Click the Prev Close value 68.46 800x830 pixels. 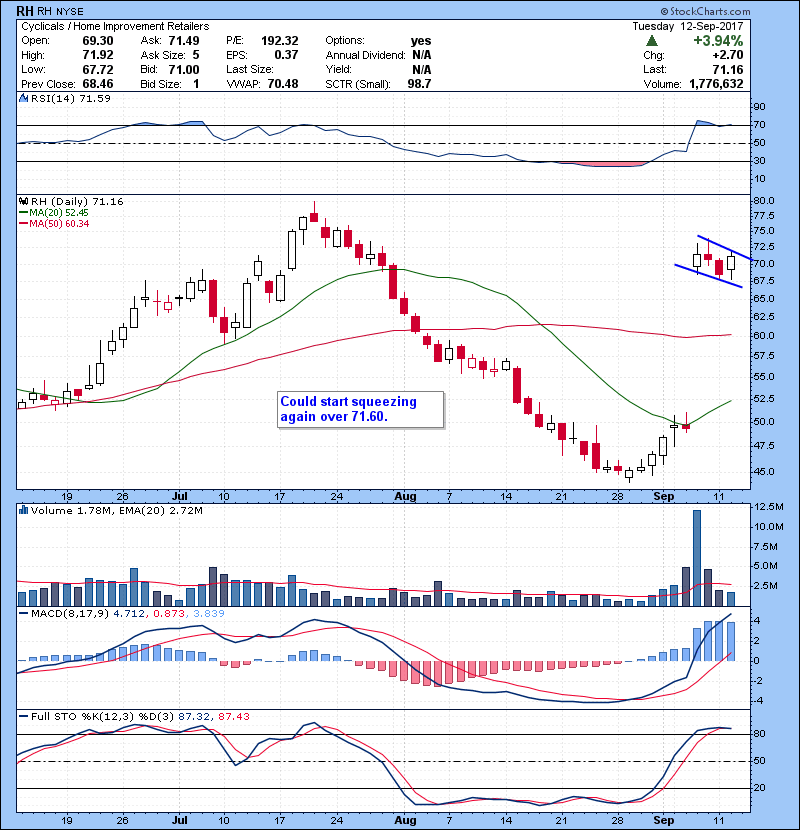pyautogui.click(x=97, y=84)
